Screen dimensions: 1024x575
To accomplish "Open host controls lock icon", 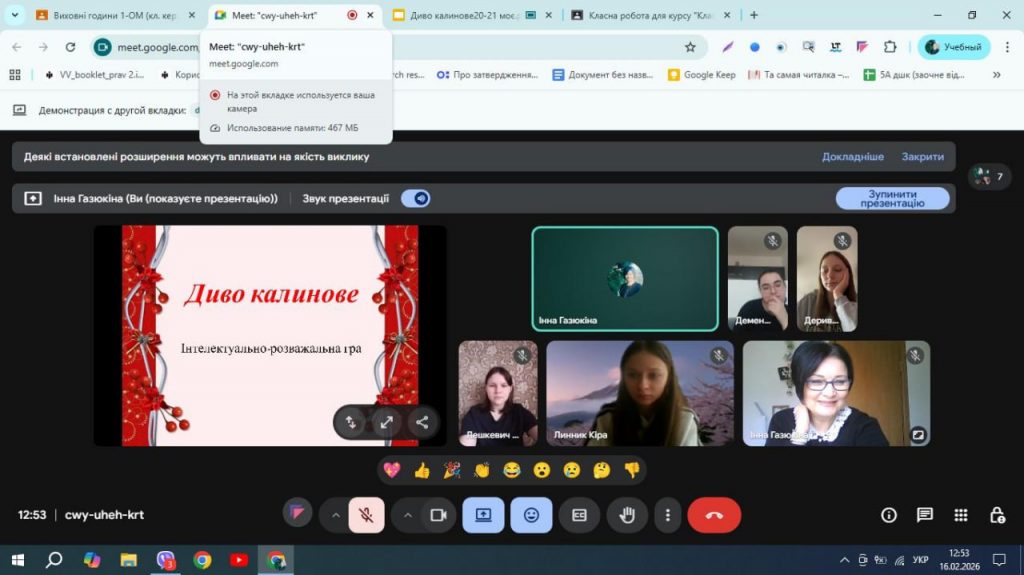I will [x=996, y=515].
